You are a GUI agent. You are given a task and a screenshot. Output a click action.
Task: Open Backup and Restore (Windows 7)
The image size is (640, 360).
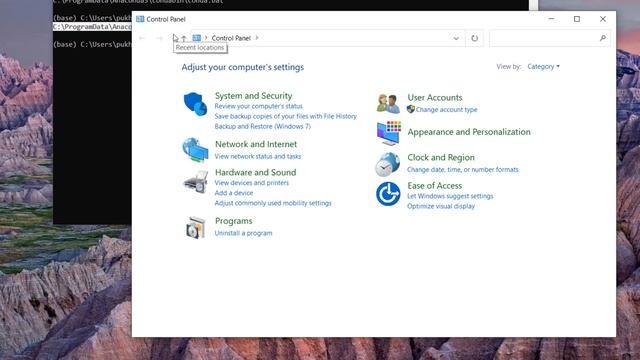coord(262,127)
